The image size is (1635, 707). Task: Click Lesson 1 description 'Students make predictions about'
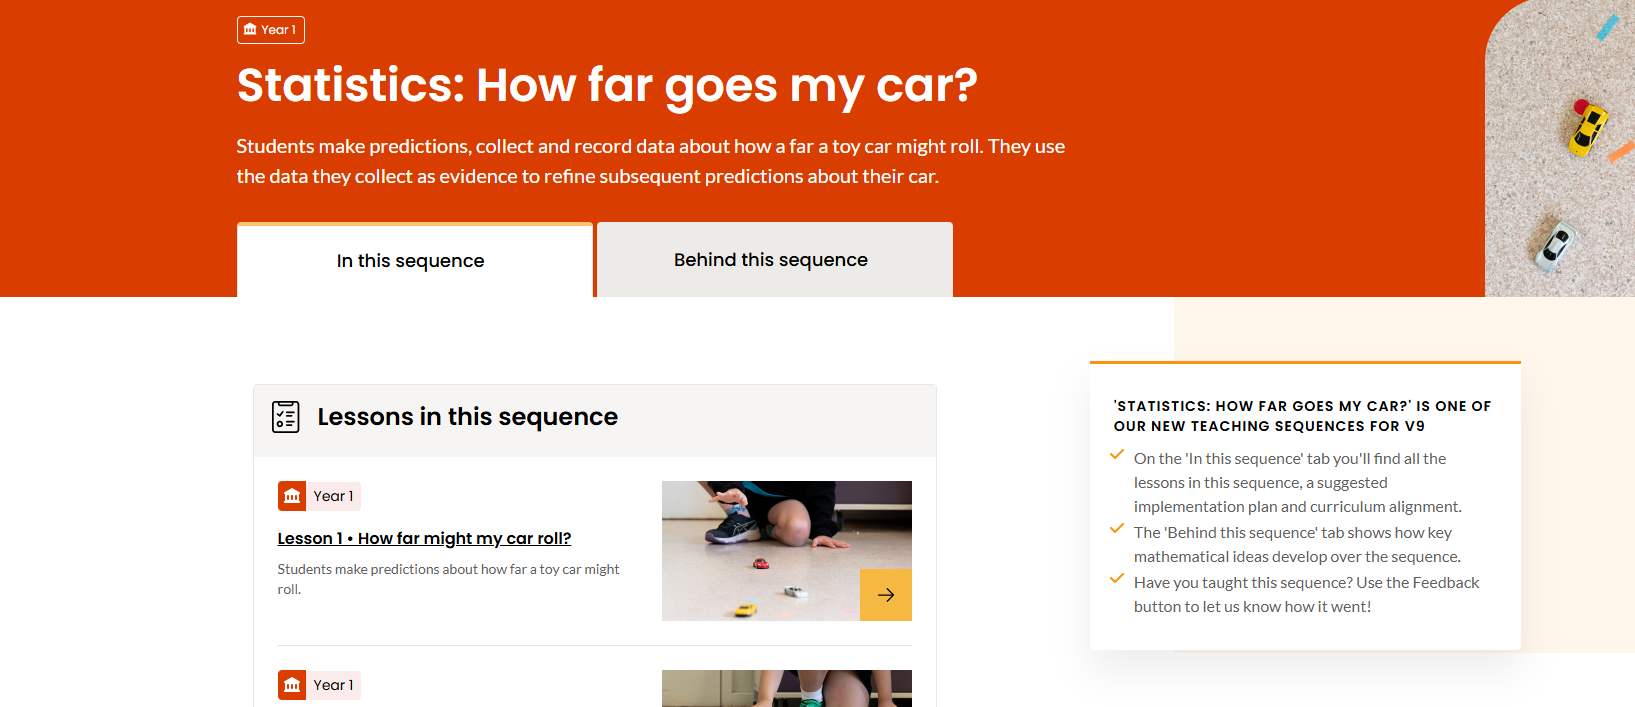(448, 579)
